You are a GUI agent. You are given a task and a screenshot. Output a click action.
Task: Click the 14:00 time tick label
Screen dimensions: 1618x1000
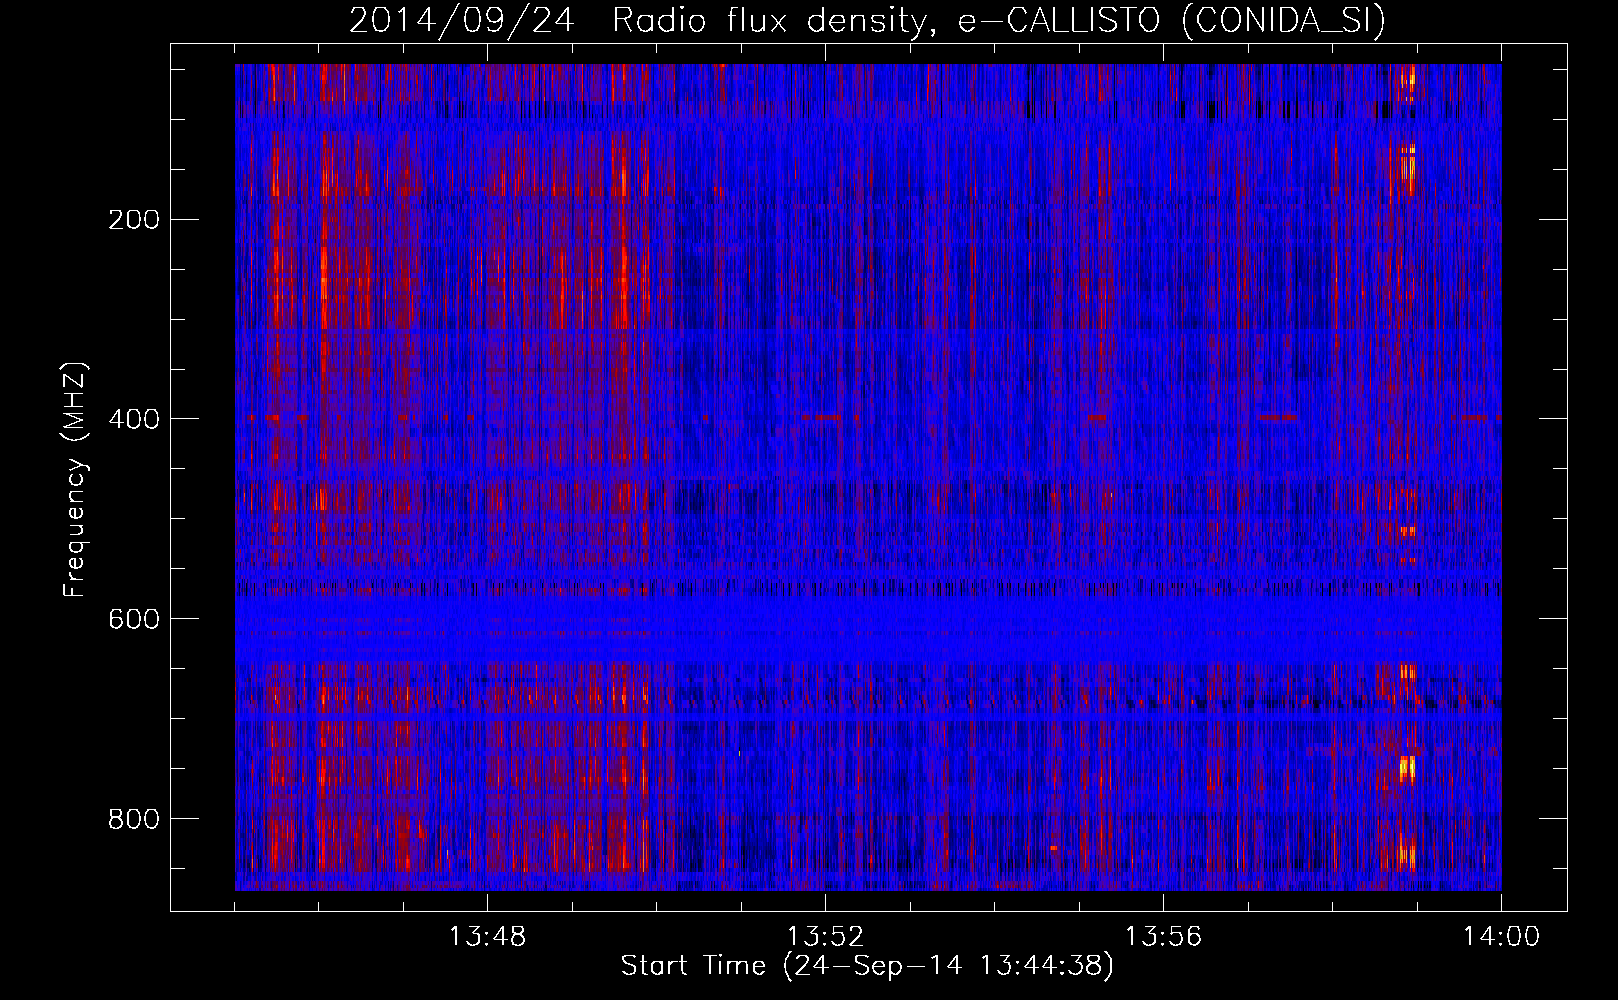(x=1501, y=937)
